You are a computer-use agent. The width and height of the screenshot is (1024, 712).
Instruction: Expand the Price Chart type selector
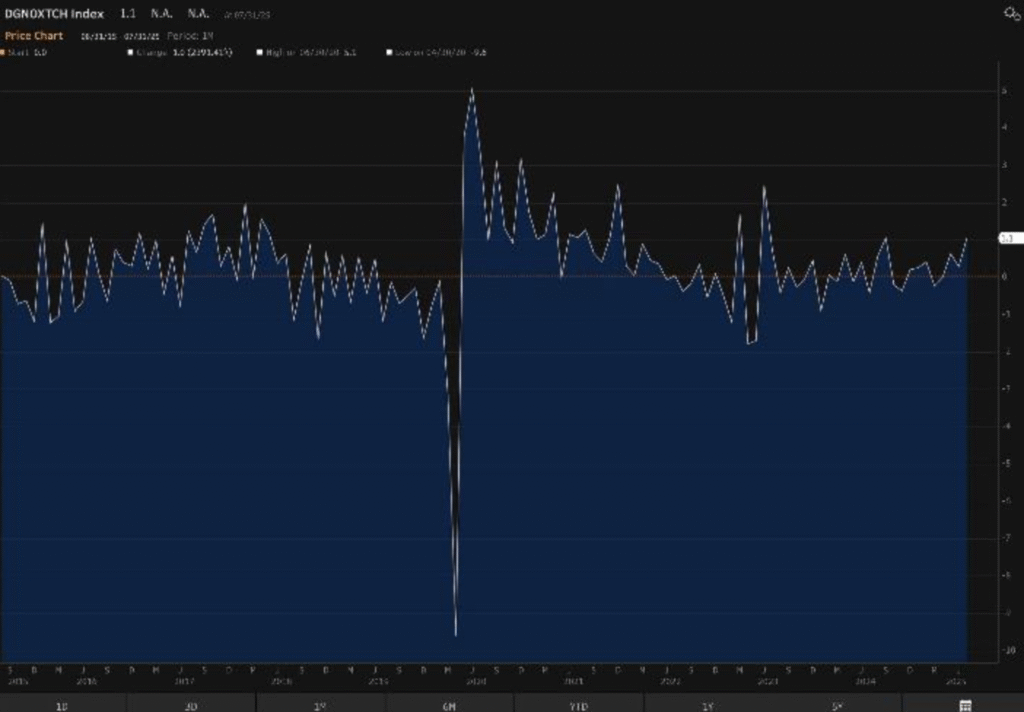coord(34,36)
